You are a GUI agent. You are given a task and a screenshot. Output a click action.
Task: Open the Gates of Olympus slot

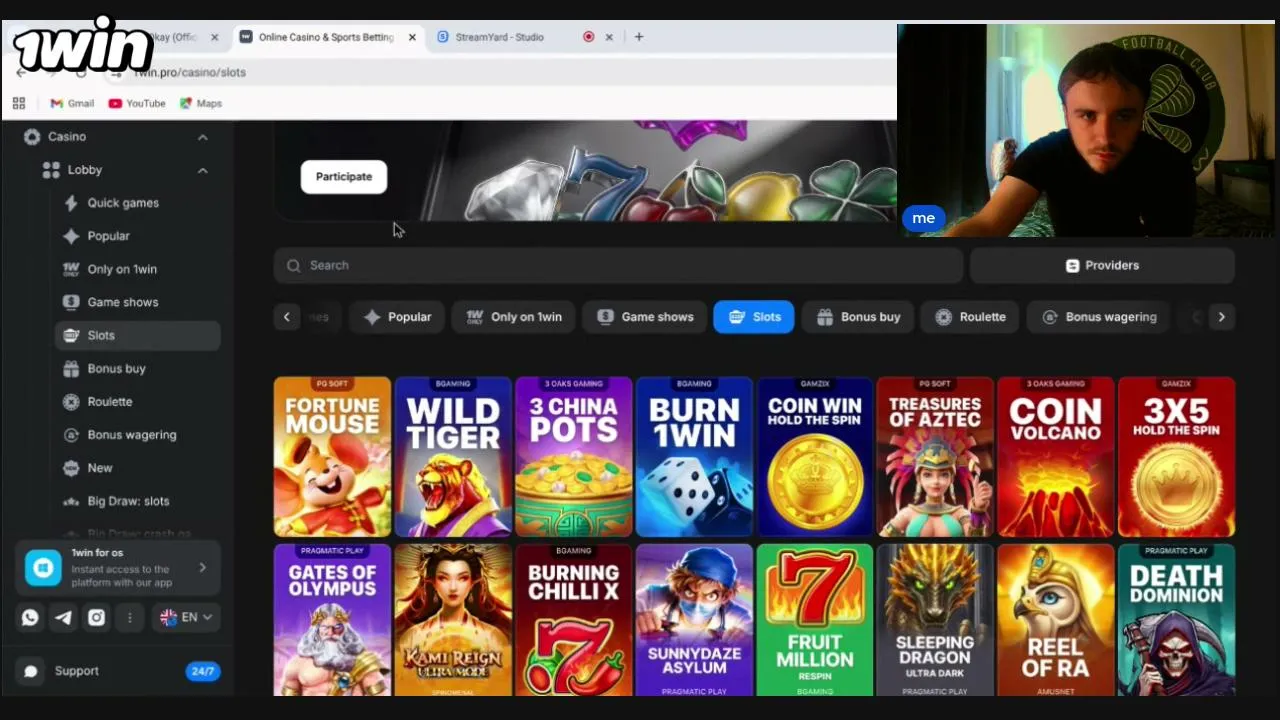pyautogui.click(x=332, y=620)
